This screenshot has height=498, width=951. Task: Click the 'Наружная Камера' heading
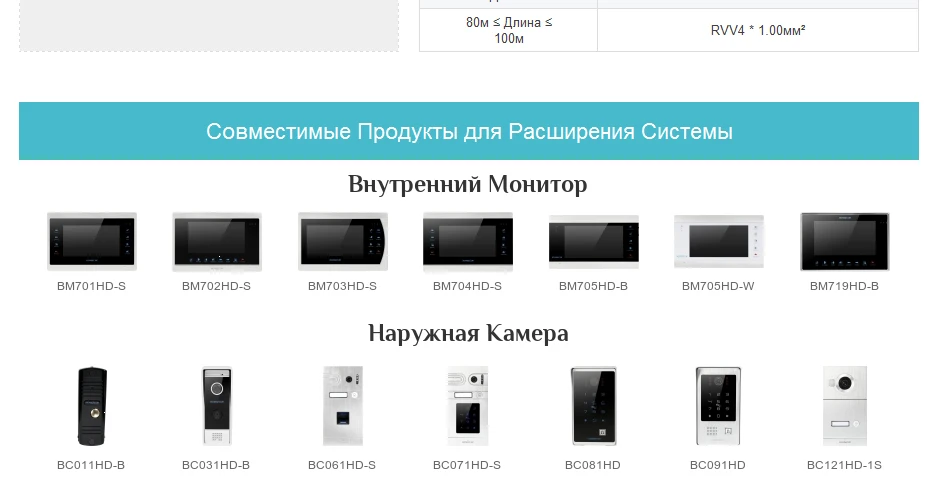468,333
